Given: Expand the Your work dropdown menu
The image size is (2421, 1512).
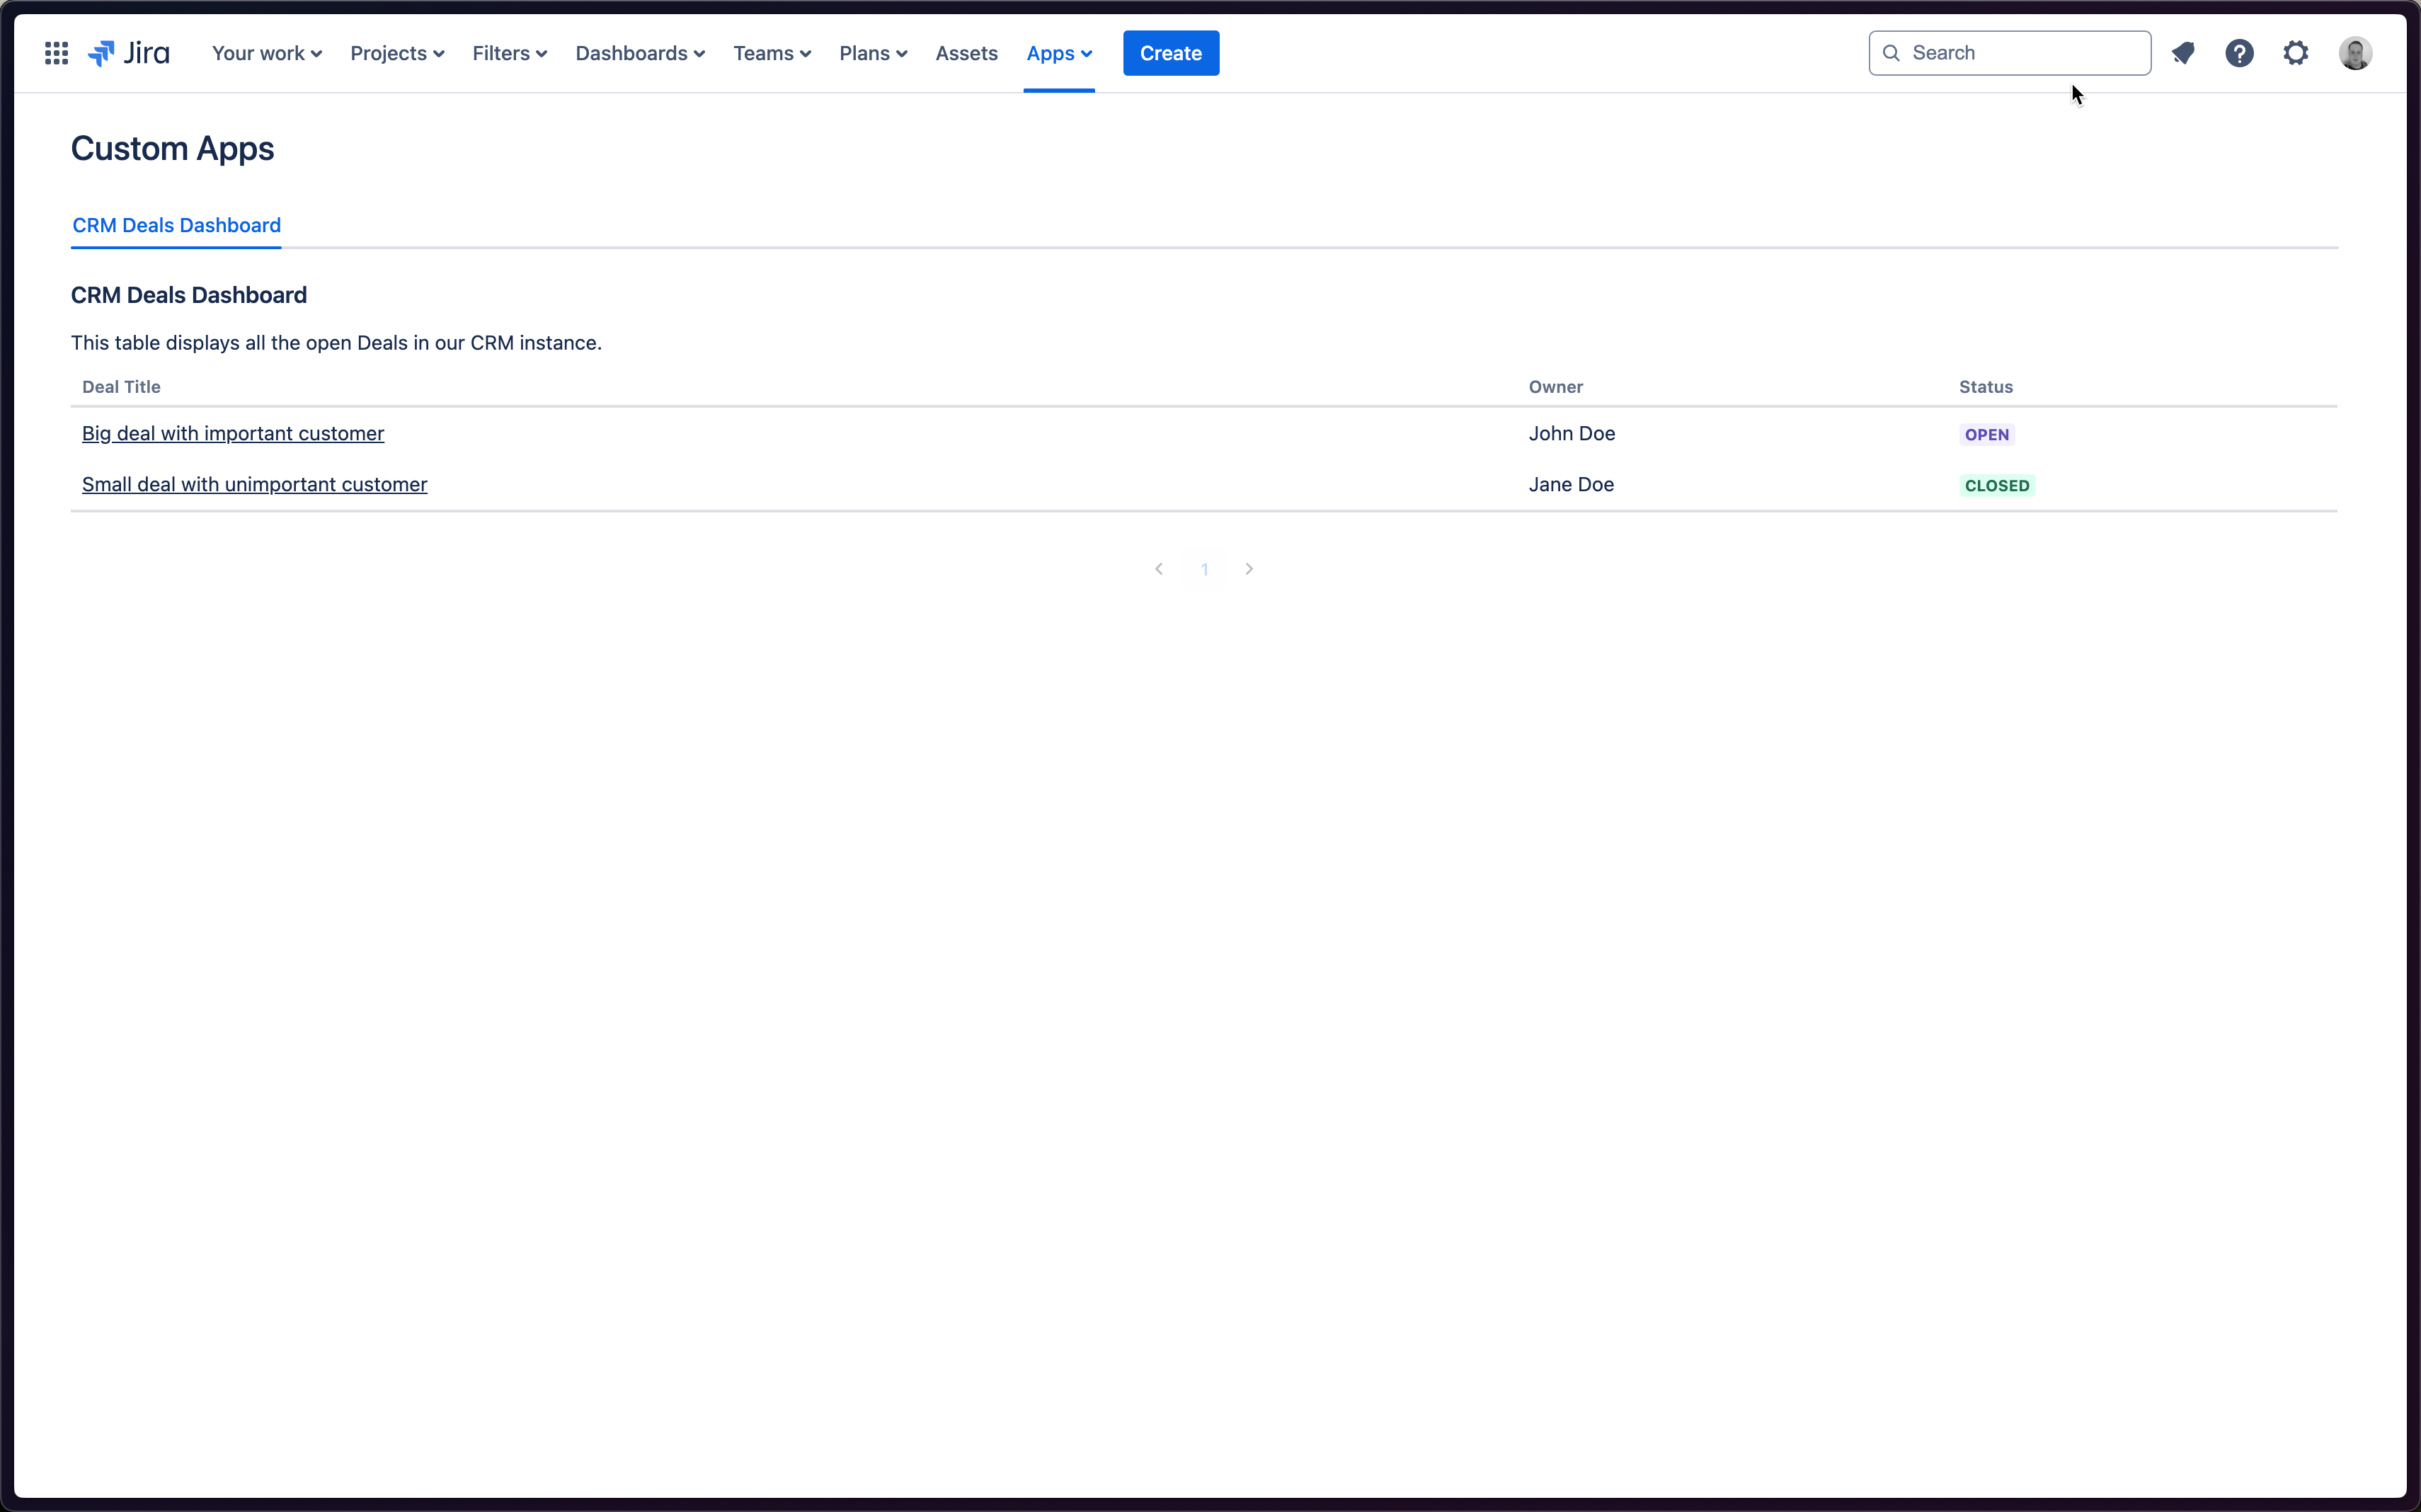Looking at the screenshot, I should 265,52.
